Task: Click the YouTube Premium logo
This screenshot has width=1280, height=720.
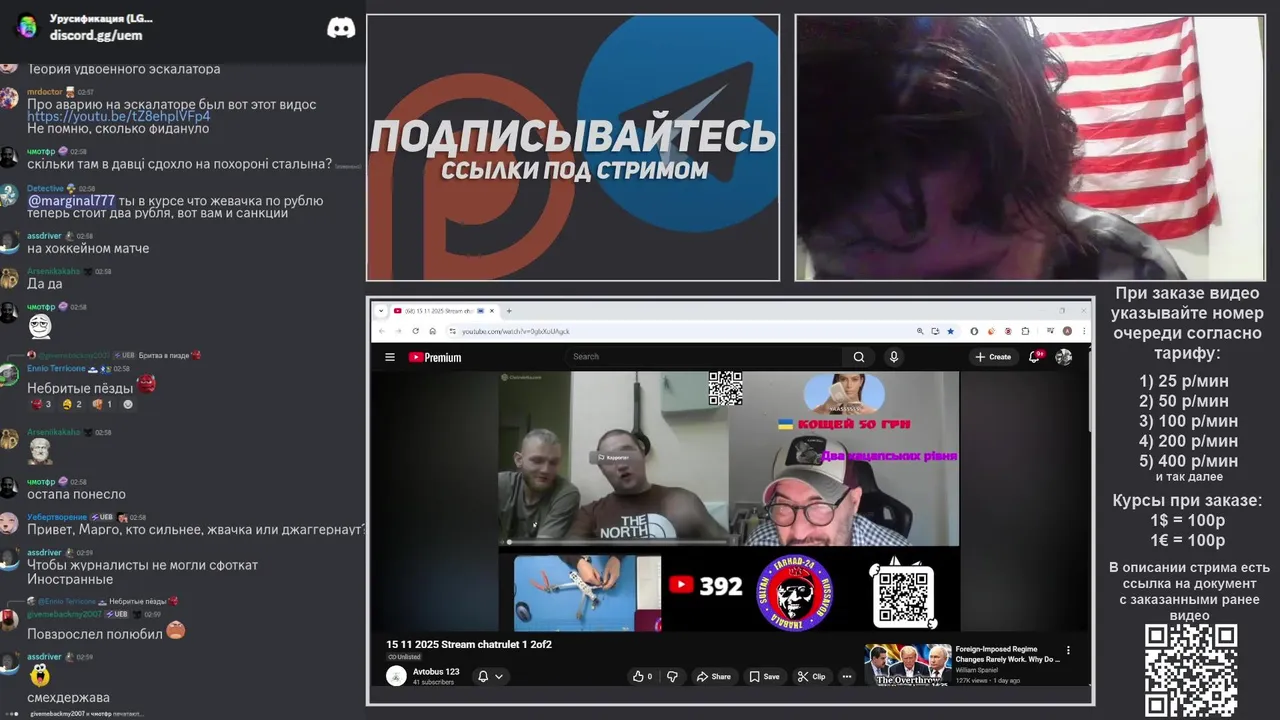Action: (x=435, y=357)
